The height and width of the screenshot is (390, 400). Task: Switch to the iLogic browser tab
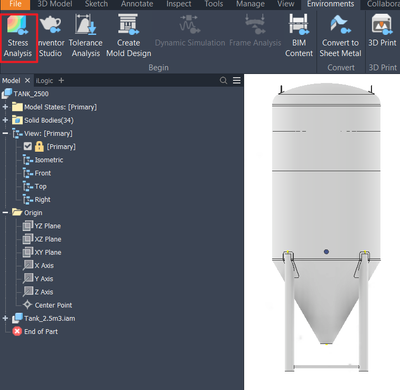tap(44, 81)
